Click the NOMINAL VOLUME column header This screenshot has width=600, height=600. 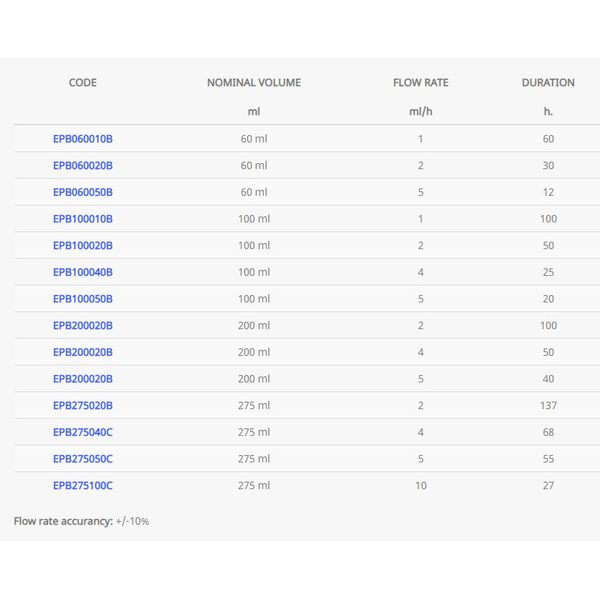pyautogui.click(x=254, y=83)
